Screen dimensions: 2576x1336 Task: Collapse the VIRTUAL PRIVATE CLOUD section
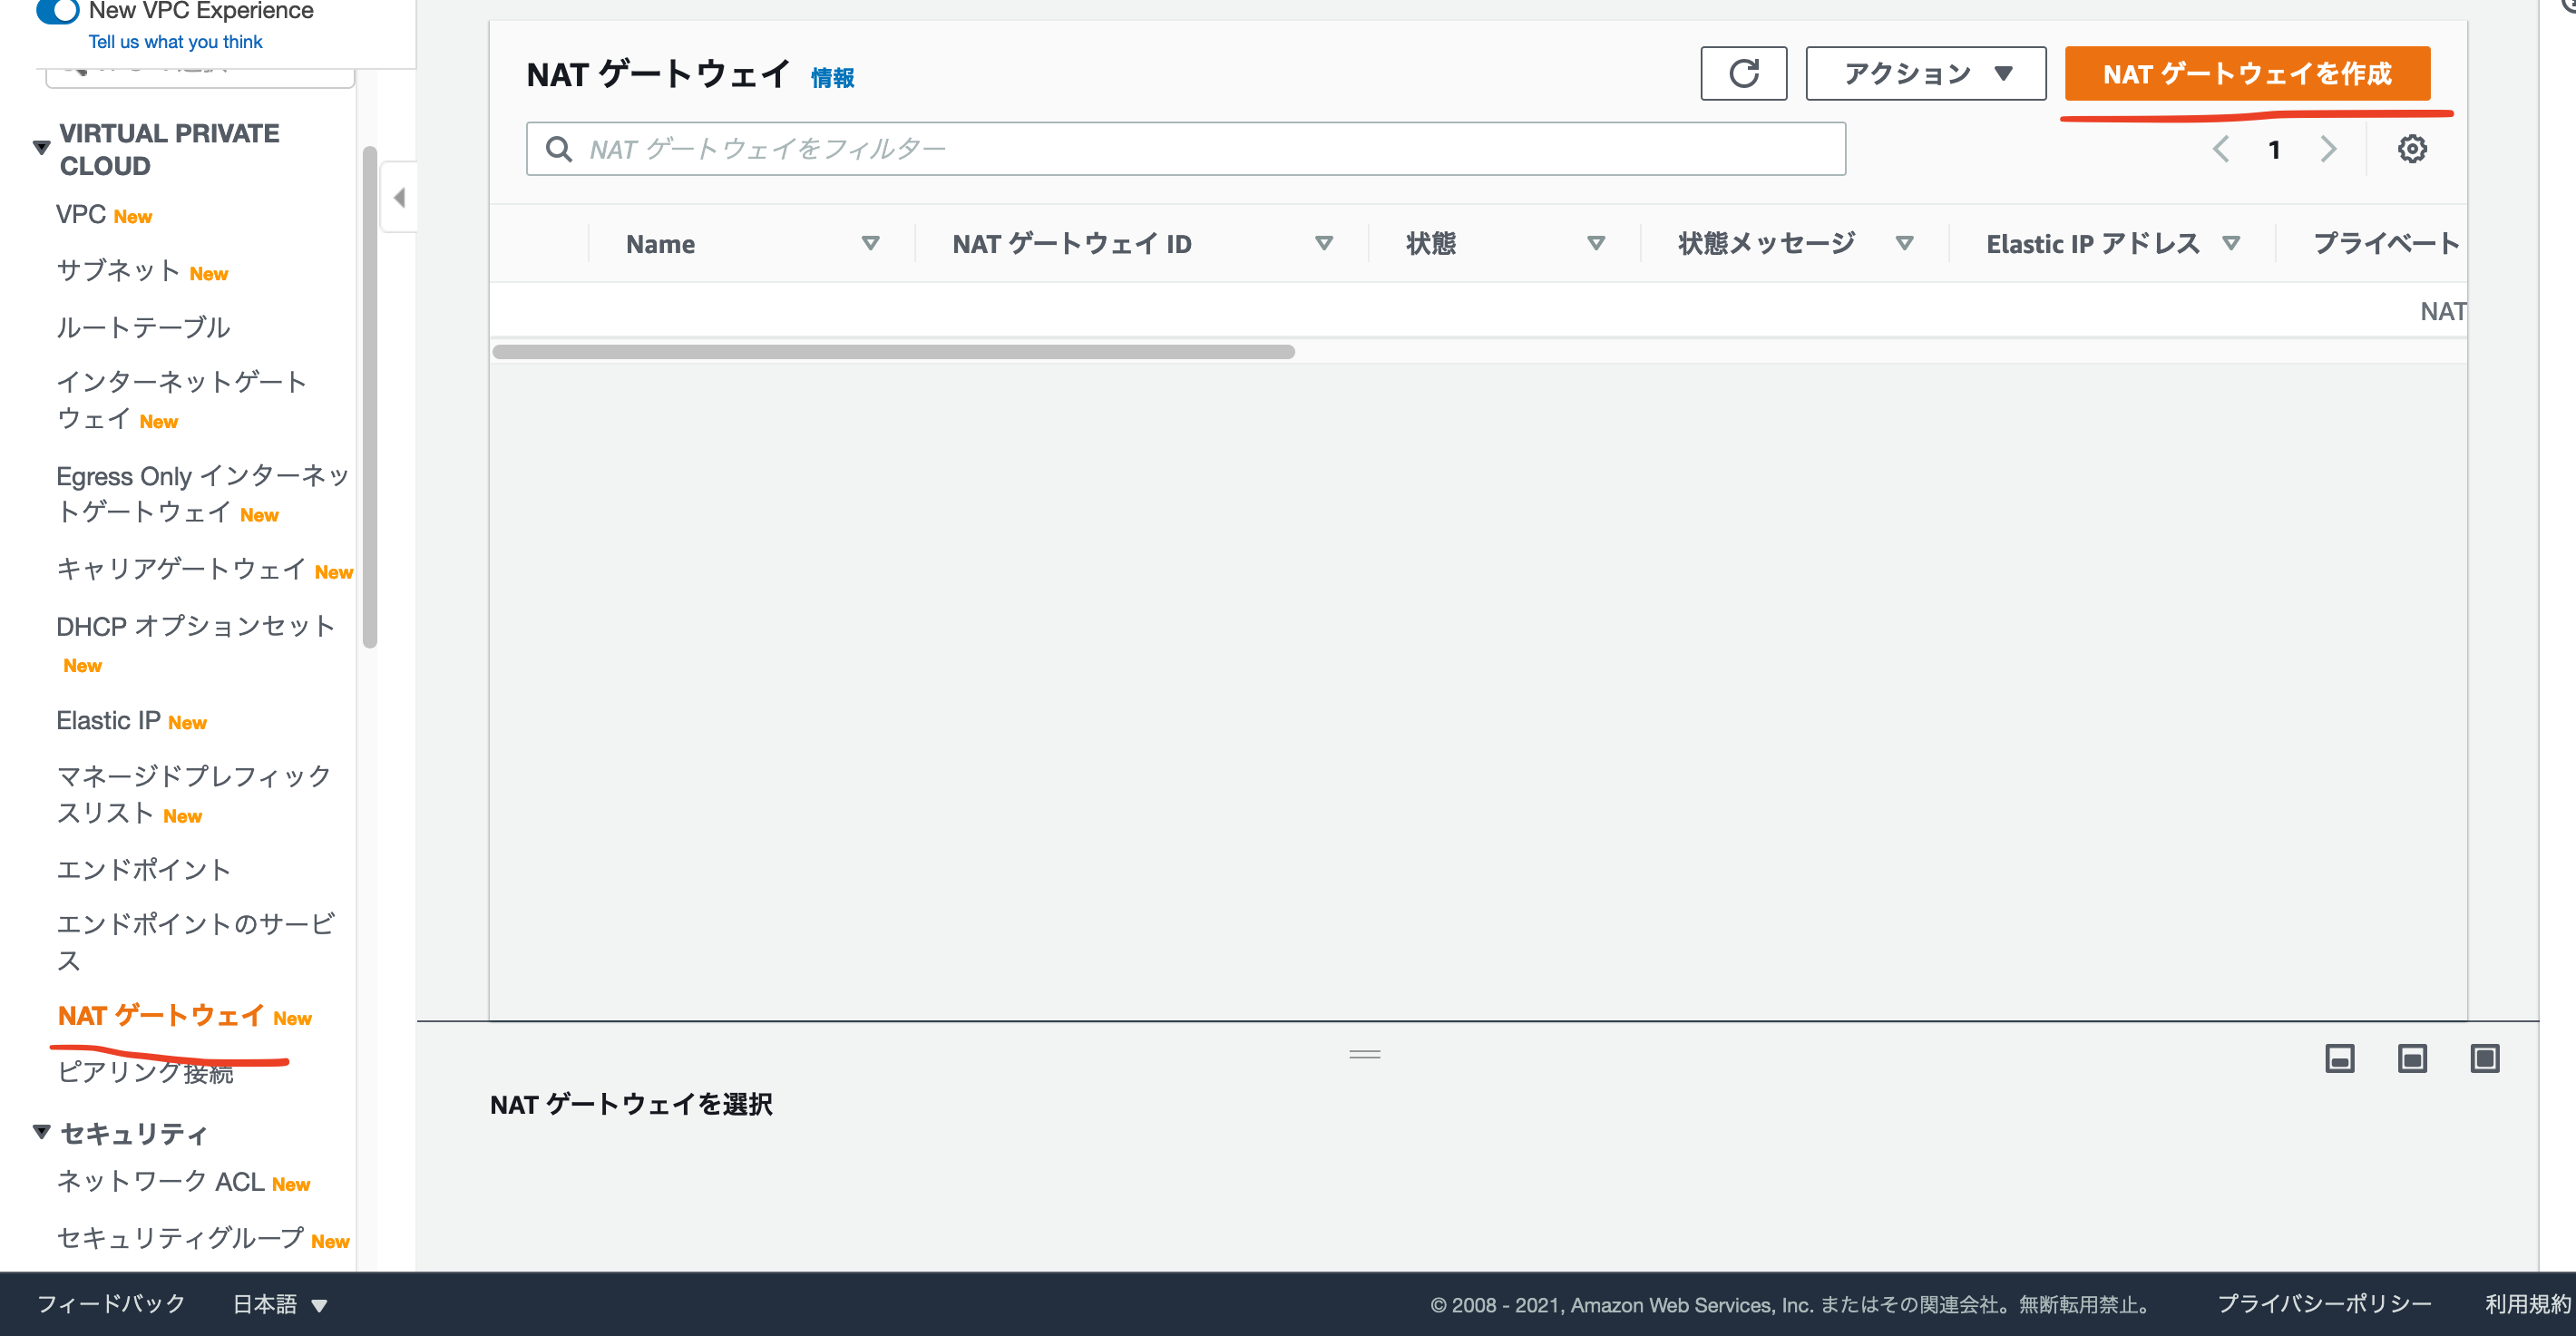(x=40, y=145)
